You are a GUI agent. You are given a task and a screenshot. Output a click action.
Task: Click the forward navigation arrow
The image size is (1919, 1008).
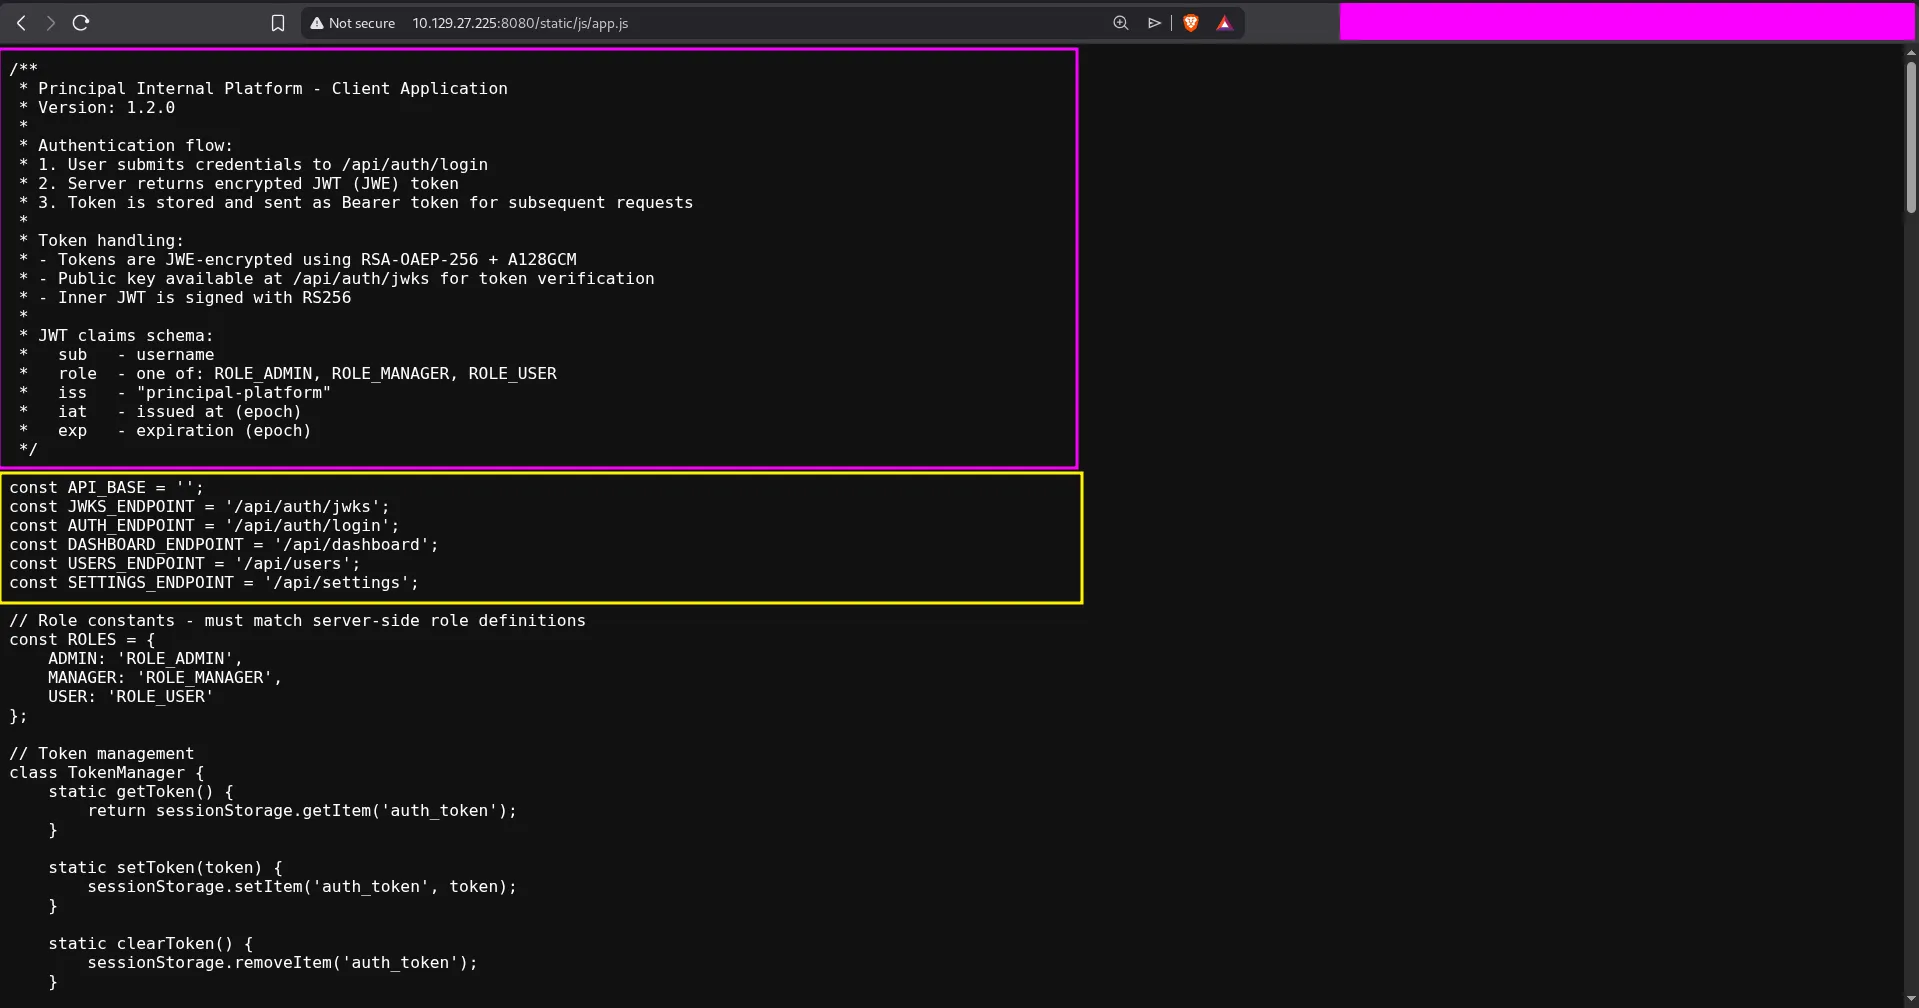pyautogui.click(x=50, y=23)
